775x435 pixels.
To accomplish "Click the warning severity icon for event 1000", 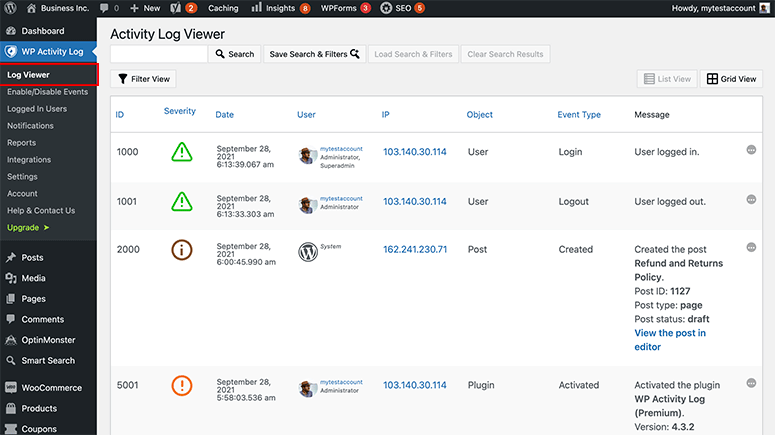I will (181, 152).
